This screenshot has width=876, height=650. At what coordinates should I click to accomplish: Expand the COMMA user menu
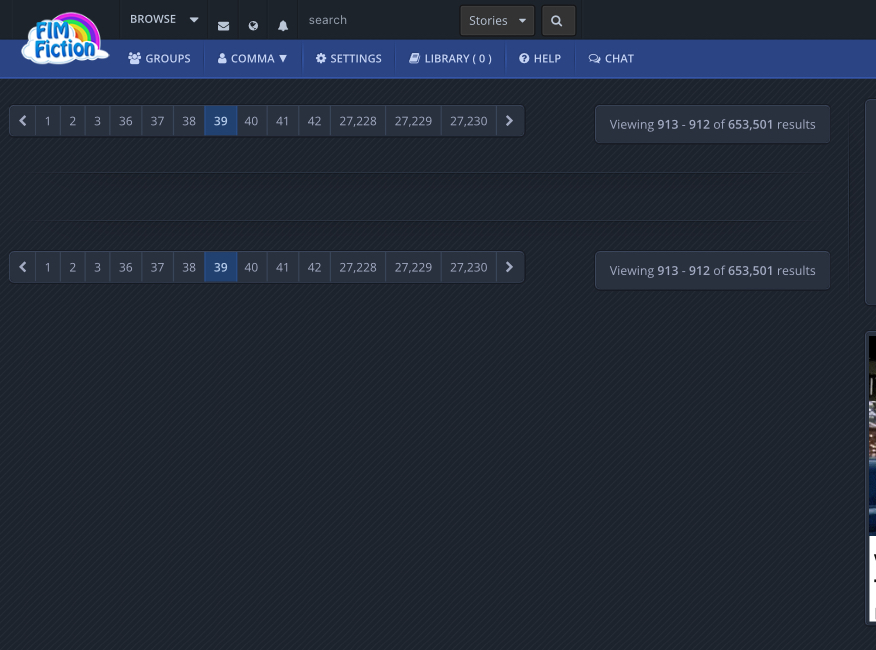tap(253, 59)
